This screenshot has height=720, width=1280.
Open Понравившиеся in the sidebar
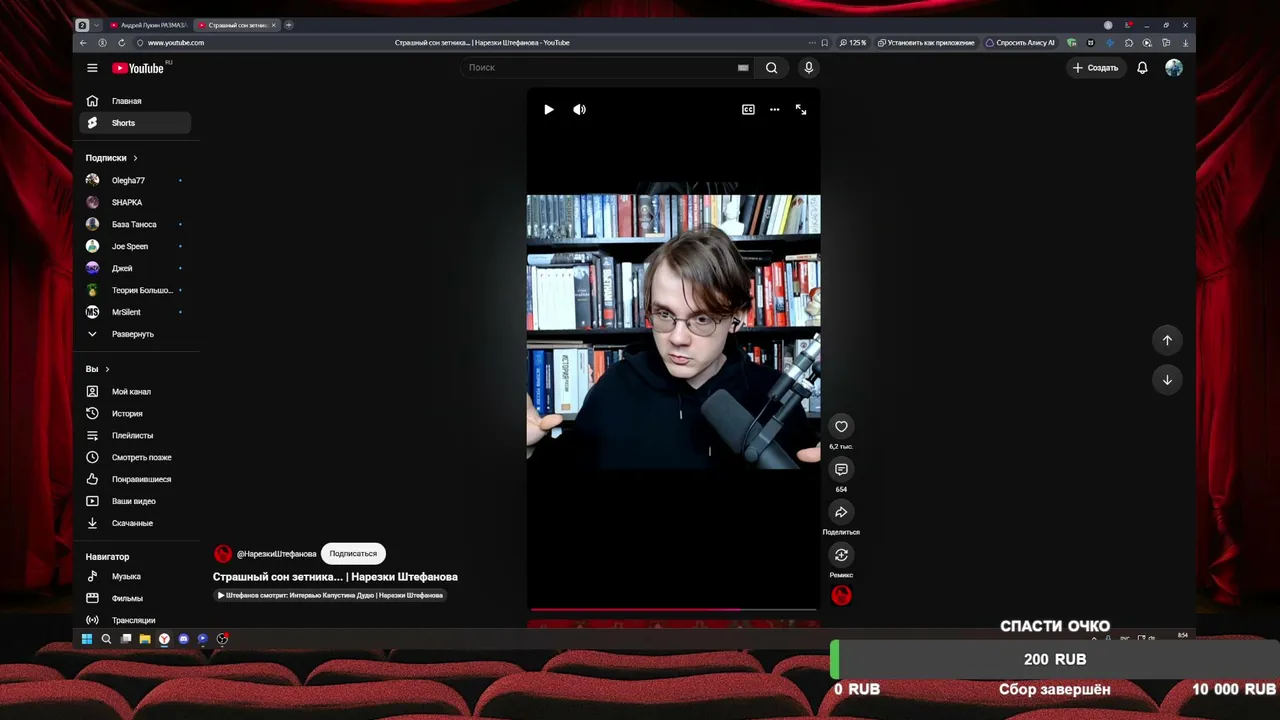pyautogui.click(x=136, y=480)
